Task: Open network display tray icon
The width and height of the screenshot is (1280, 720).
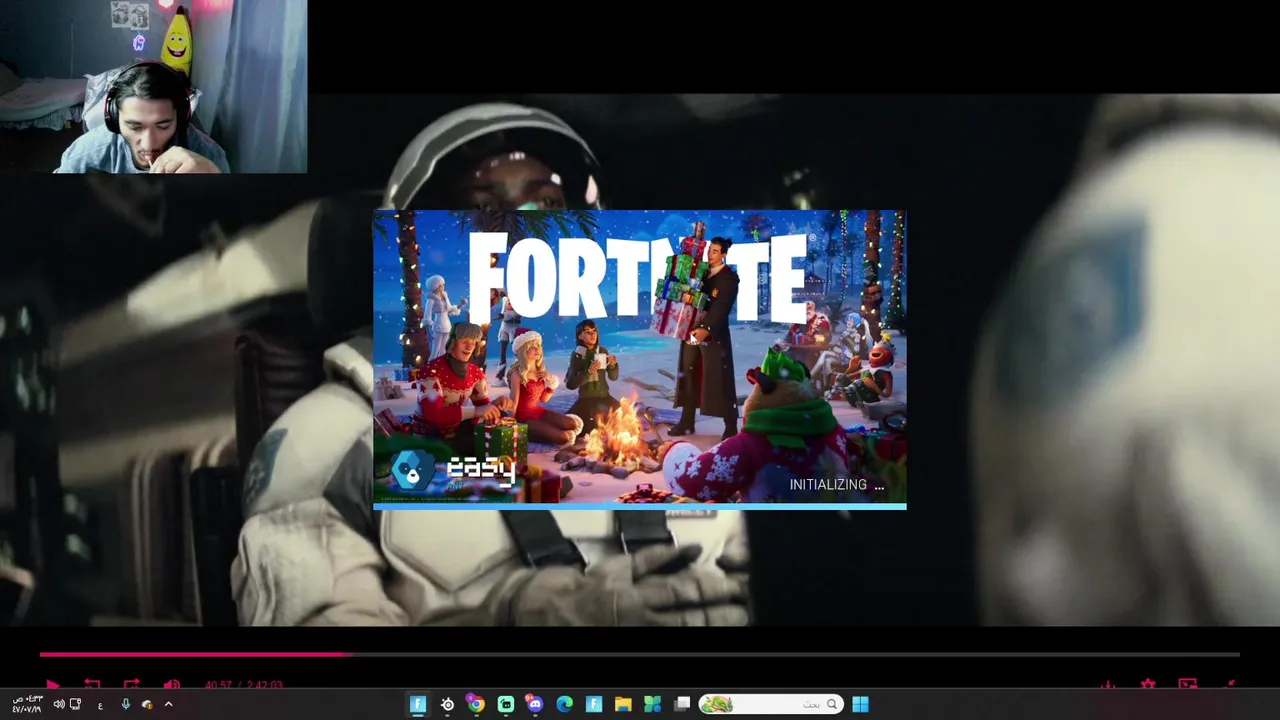Action: [75, 704]
